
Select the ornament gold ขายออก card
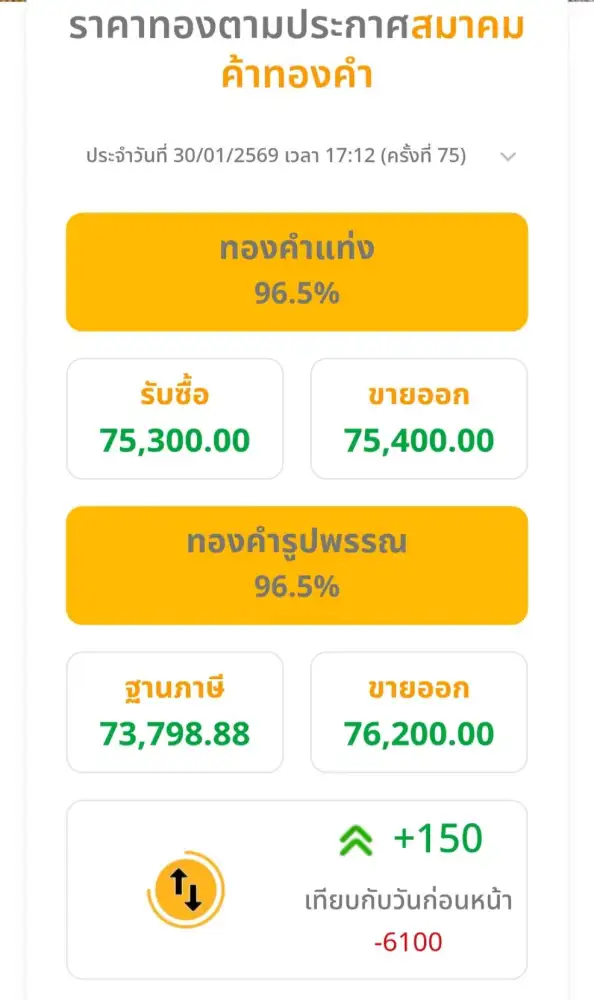[x=419, y=711]
